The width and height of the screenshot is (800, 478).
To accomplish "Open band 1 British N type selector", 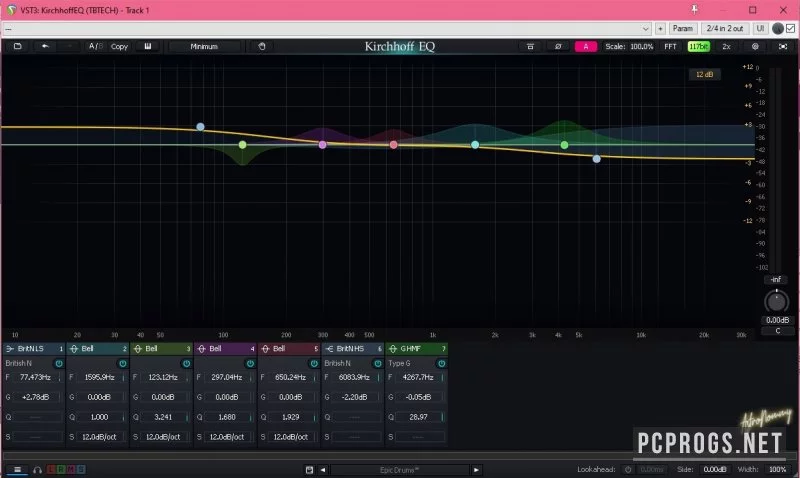I will [19, 364].
